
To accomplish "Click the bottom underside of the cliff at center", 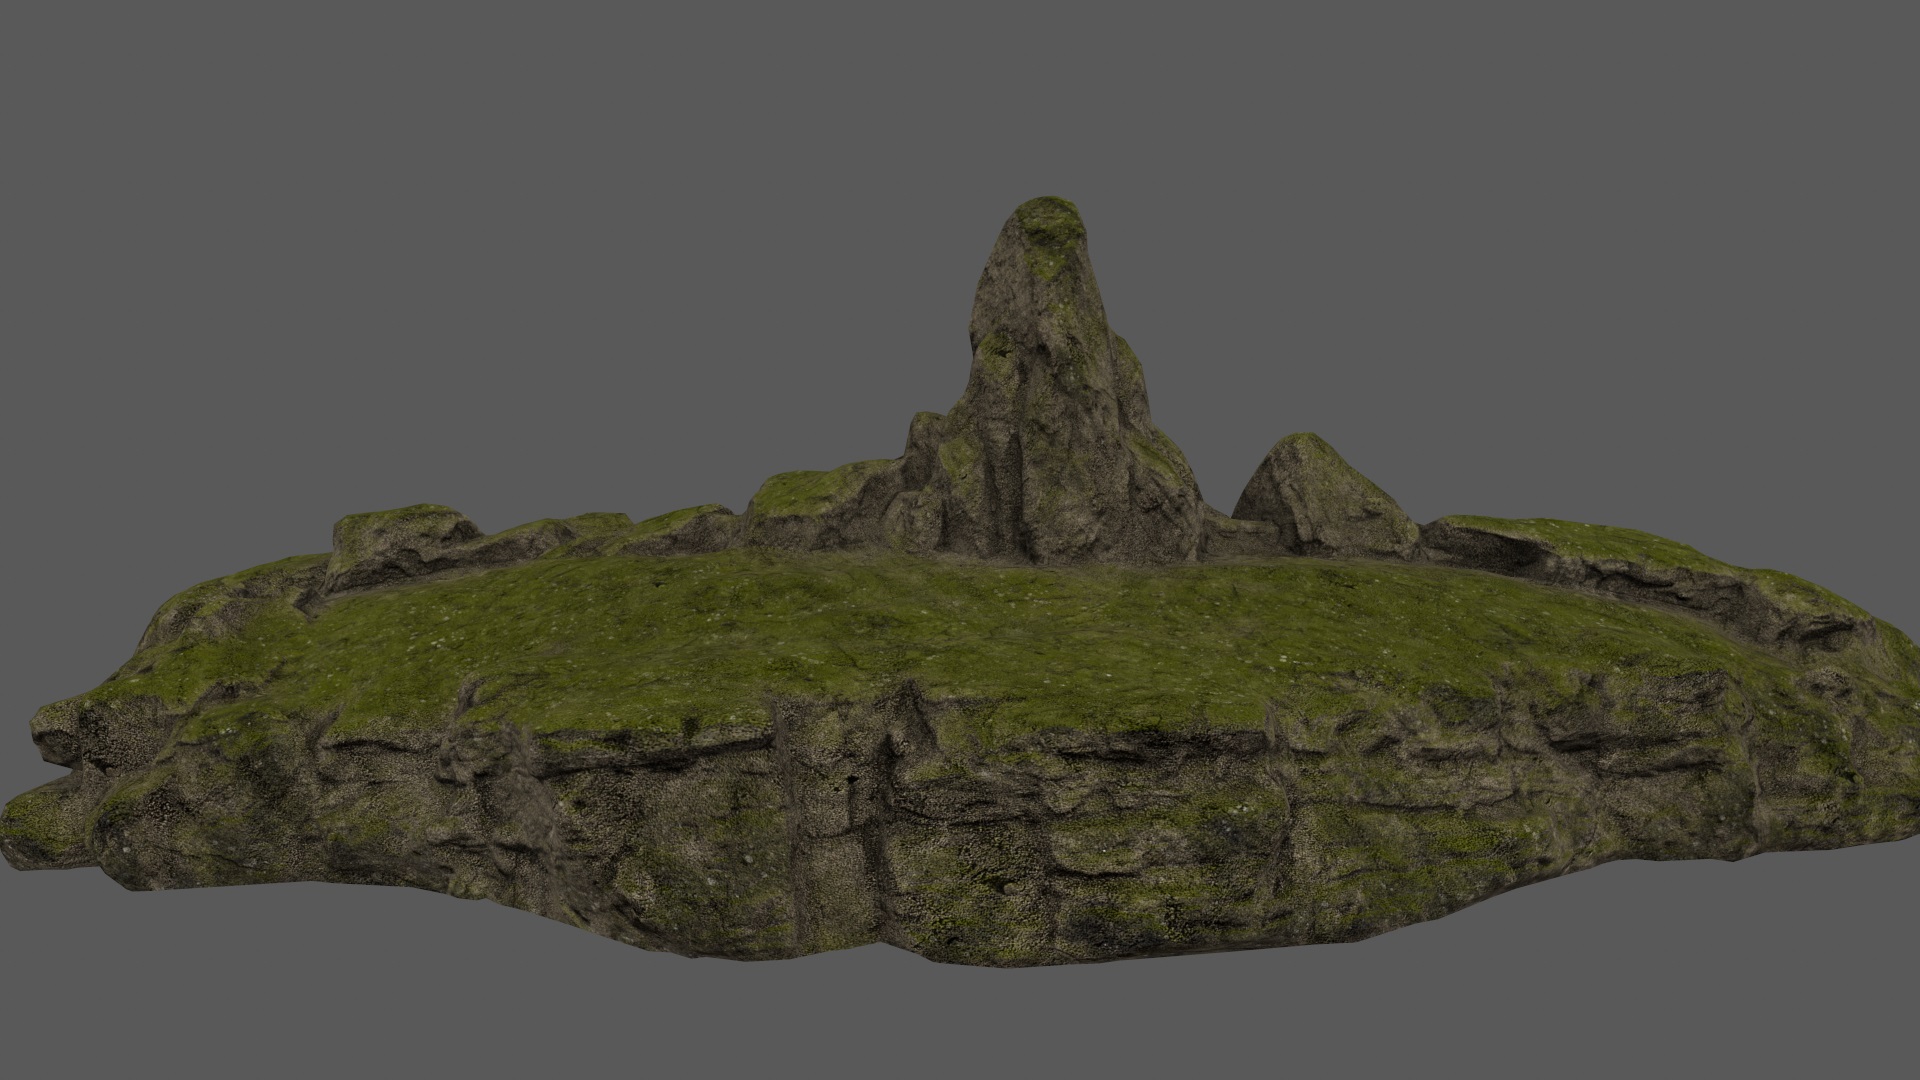I will (960, 950).
